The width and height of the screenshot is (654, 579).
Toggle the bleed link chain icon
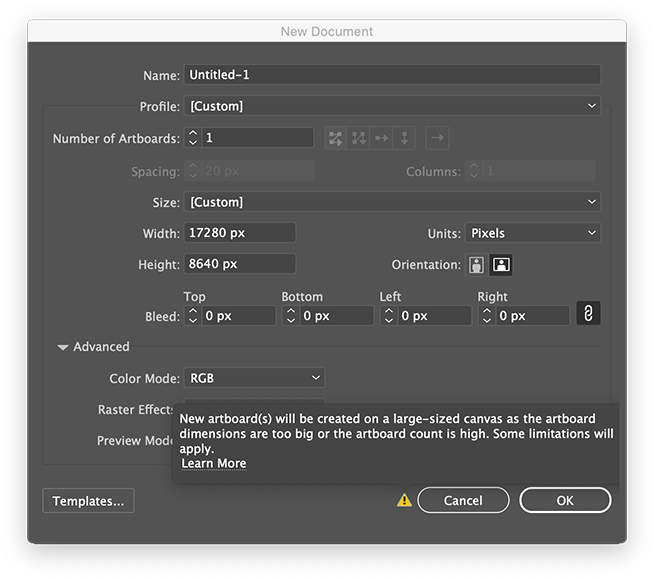tap(588, 313)
